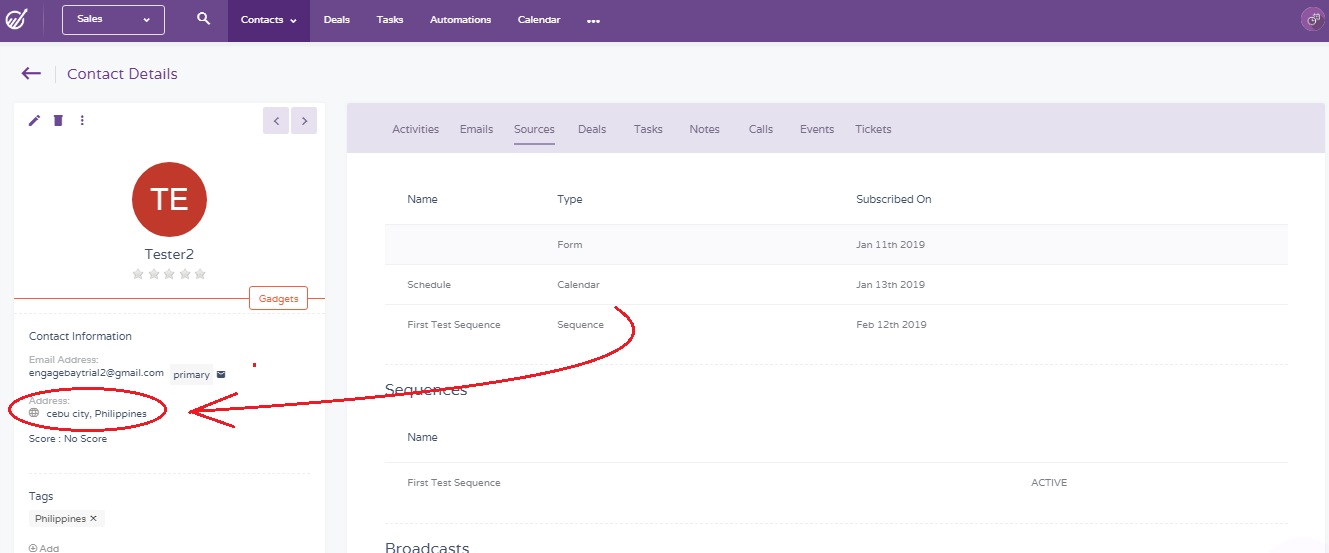Viewport: 1329px width, 553px height.
Task: Remove the Philippines tag with X
Action: [93, 519]
